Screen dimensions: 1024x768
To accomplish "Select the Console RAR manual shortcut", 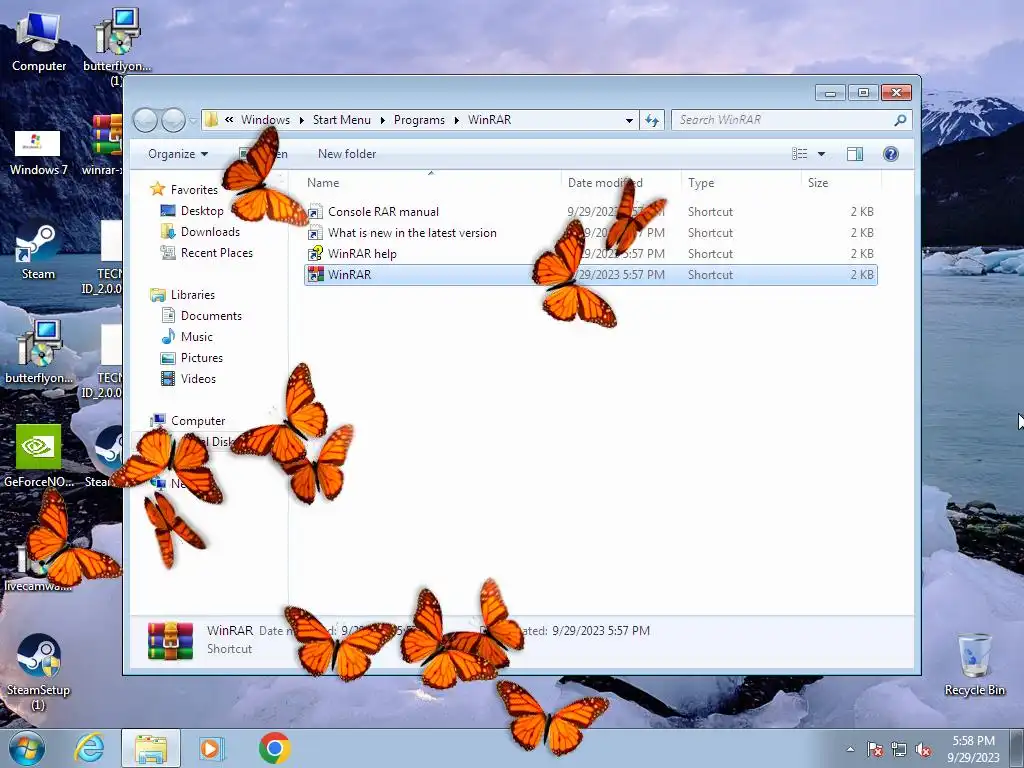I will [x=591, y=212].
